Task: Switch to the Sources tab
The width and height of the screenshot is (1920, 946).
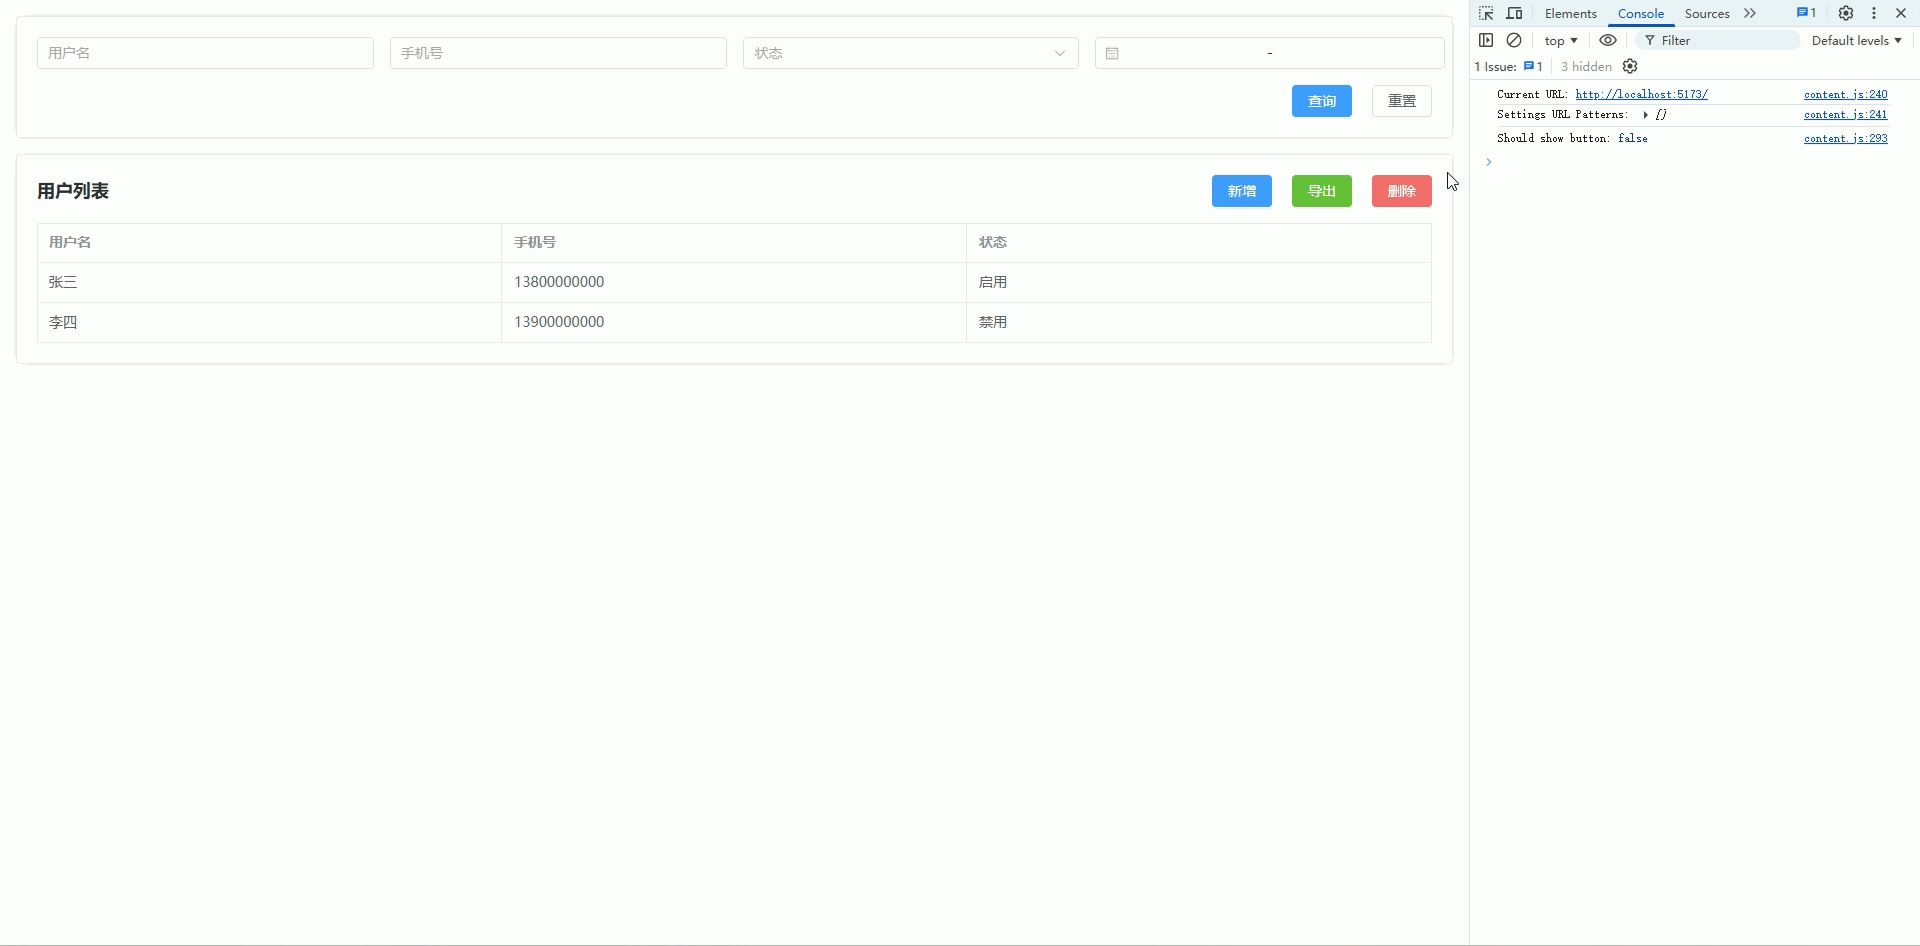Action: pyautogui.click(x=1707, y=14)
